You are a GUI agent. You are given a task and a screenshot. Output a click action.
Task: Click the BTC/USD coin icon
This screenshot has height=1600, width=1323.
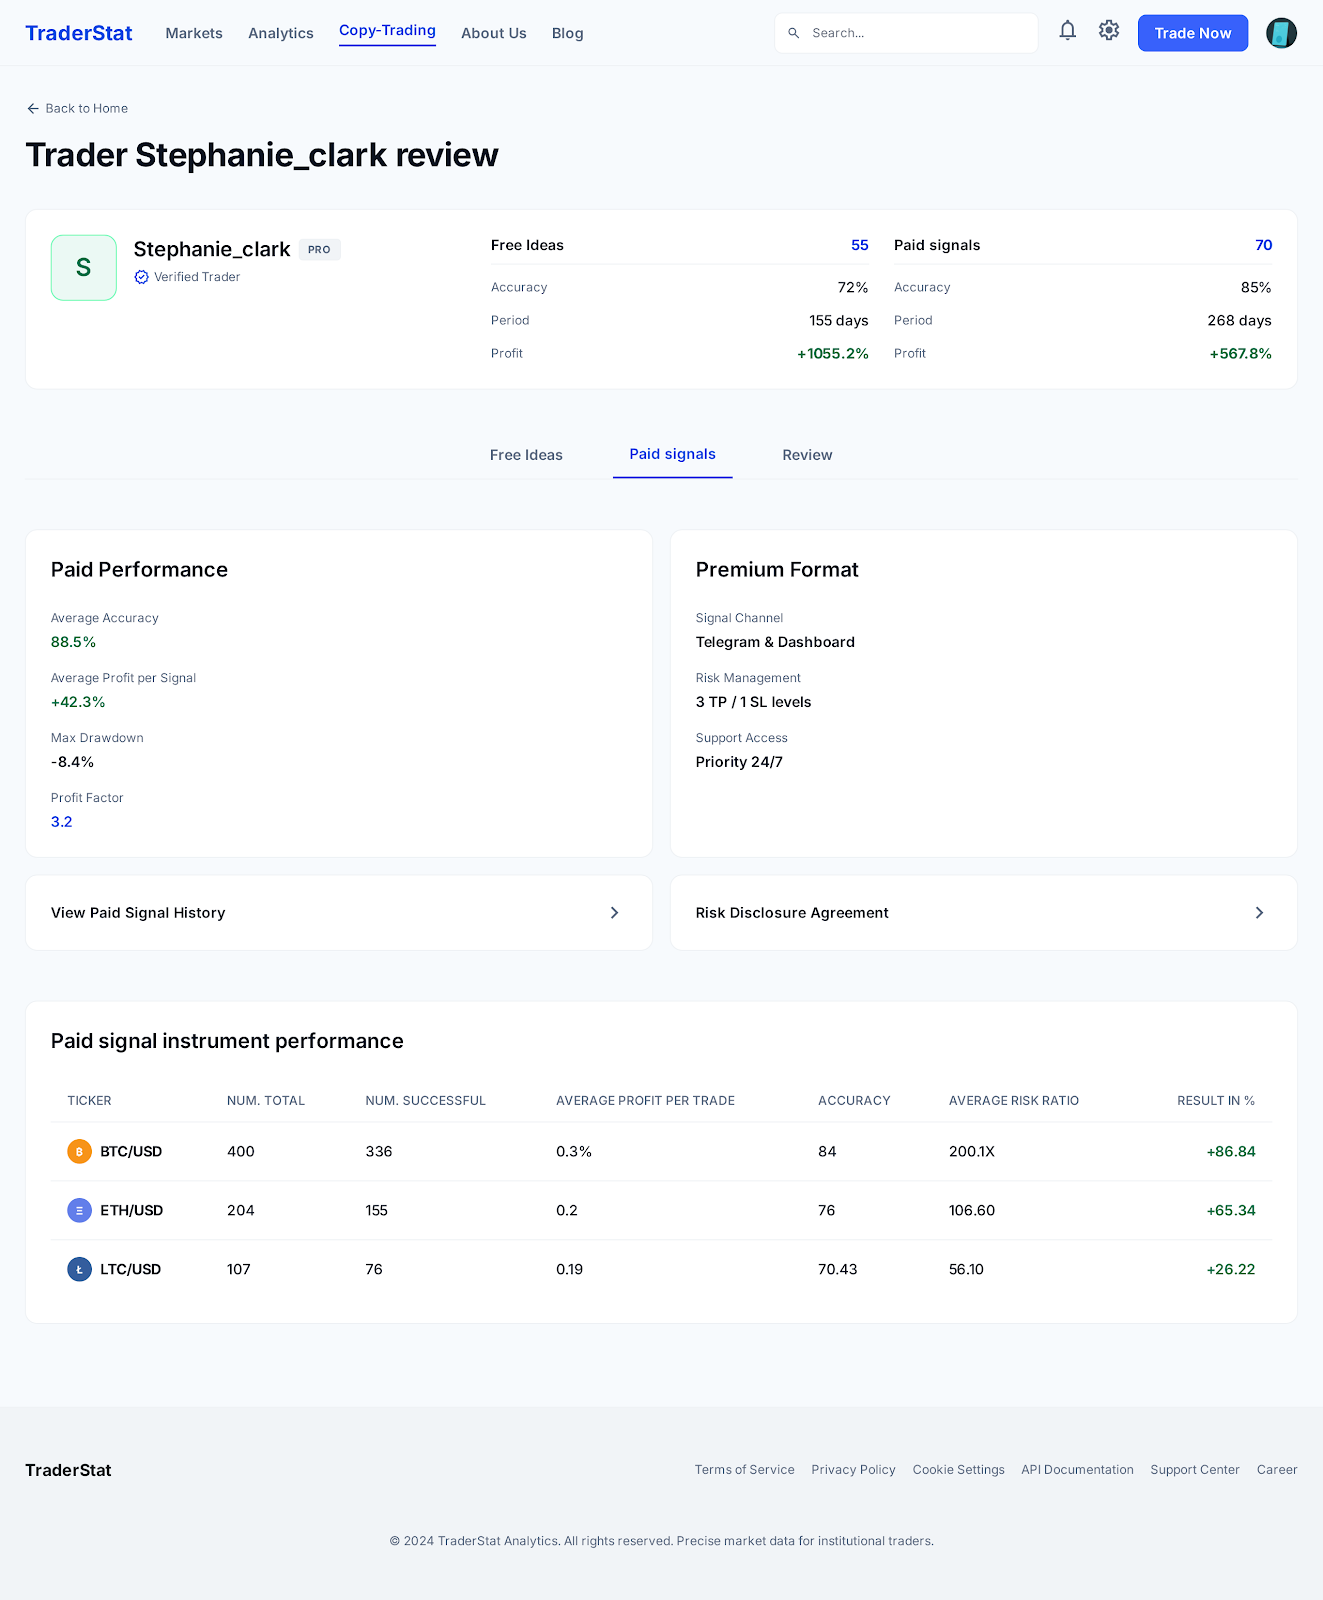tap(79, 1152)
